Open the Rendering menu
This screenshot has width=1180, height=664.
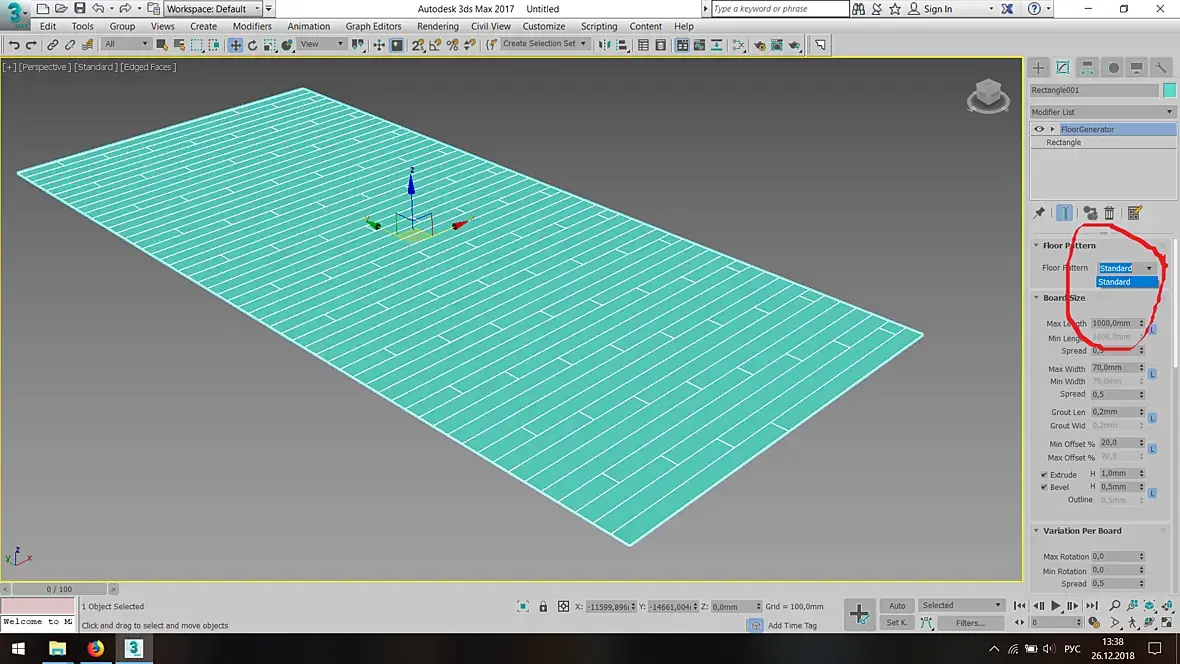[437, 26]
